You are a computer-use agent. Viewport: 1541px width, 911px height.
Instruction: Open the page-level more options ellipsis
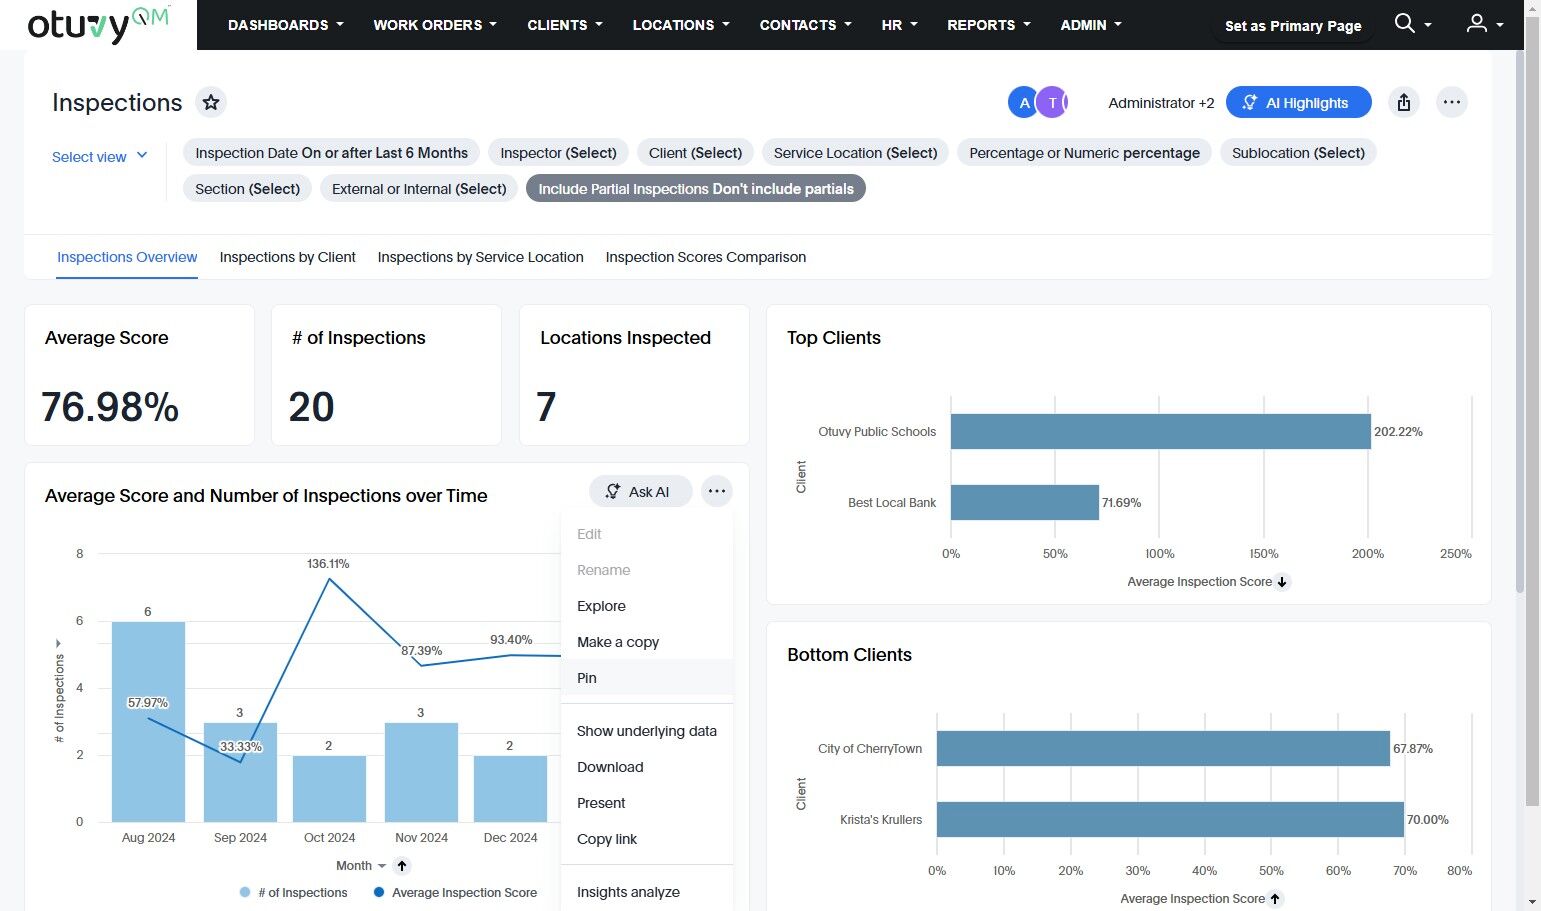pyautogui.click(x=1452, y=102)
